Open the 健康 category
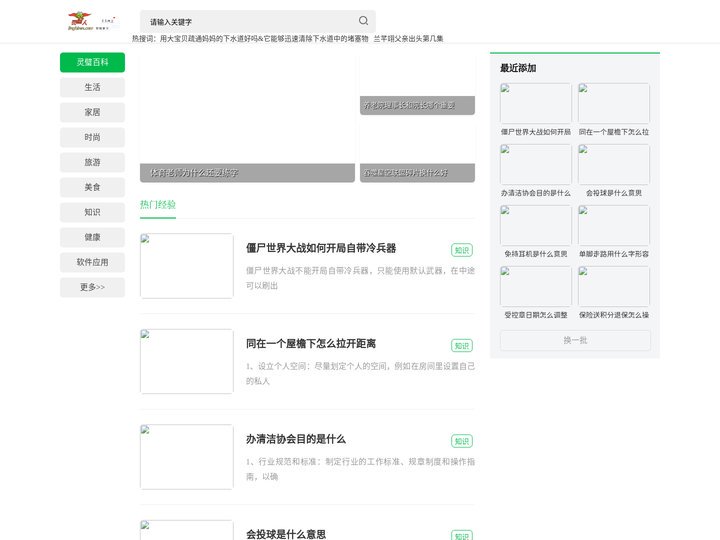Image resolution: width=720 pixels, height=540 pixels. (92, 237)
